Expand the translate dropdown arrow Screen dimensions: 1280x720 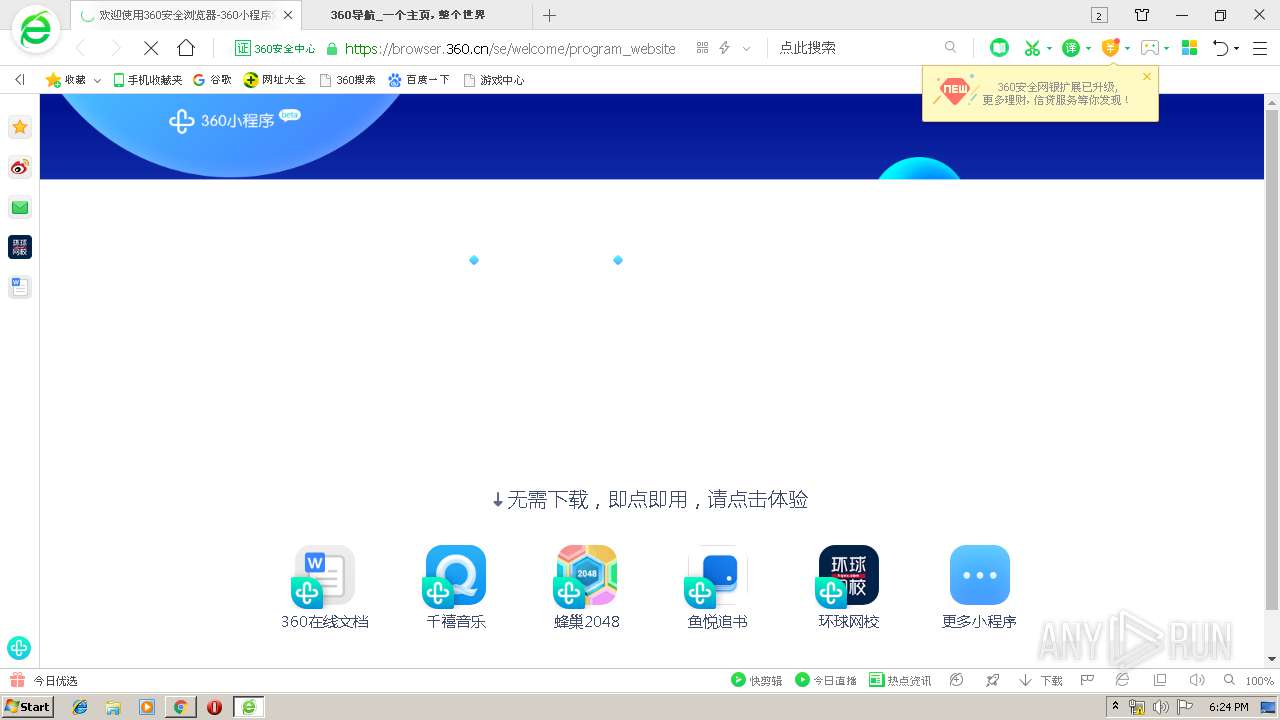pos(1088,48)
